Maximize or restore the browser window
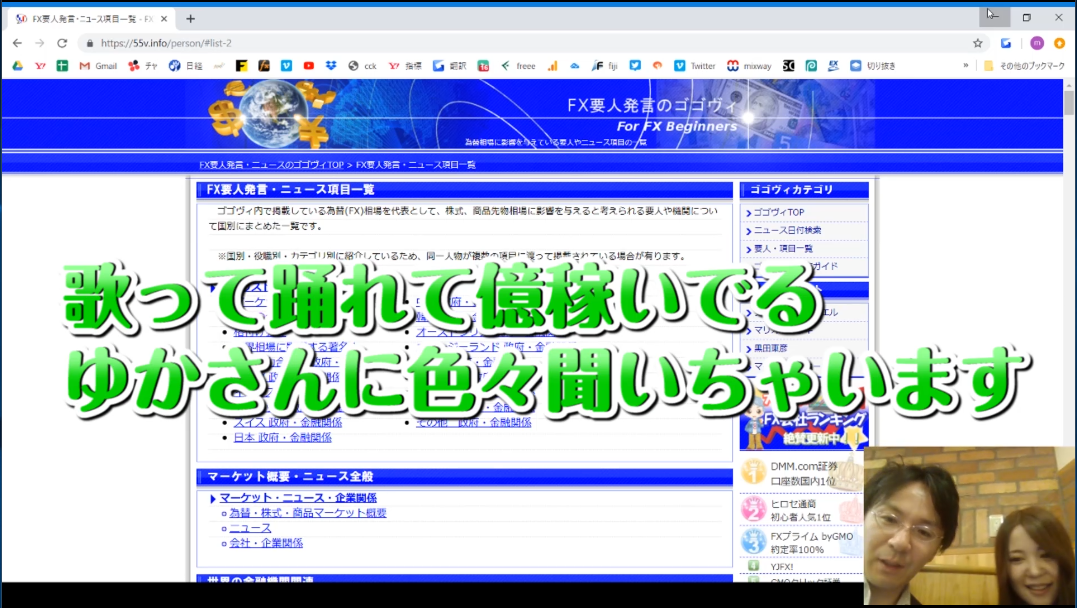Viewport: 1077px width, 608px height. tap(1026, 18)
